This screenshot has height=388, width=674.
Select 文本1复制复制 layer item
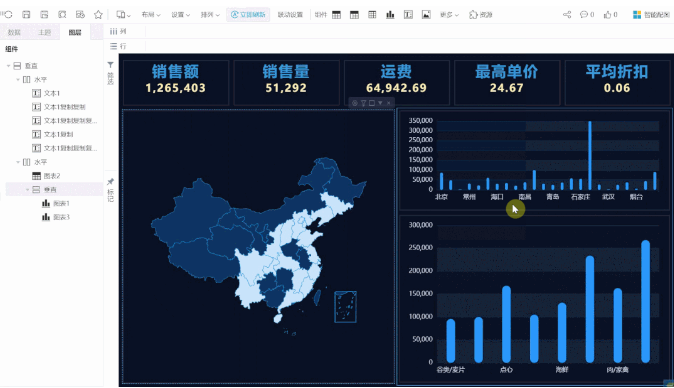coord(64,107)
